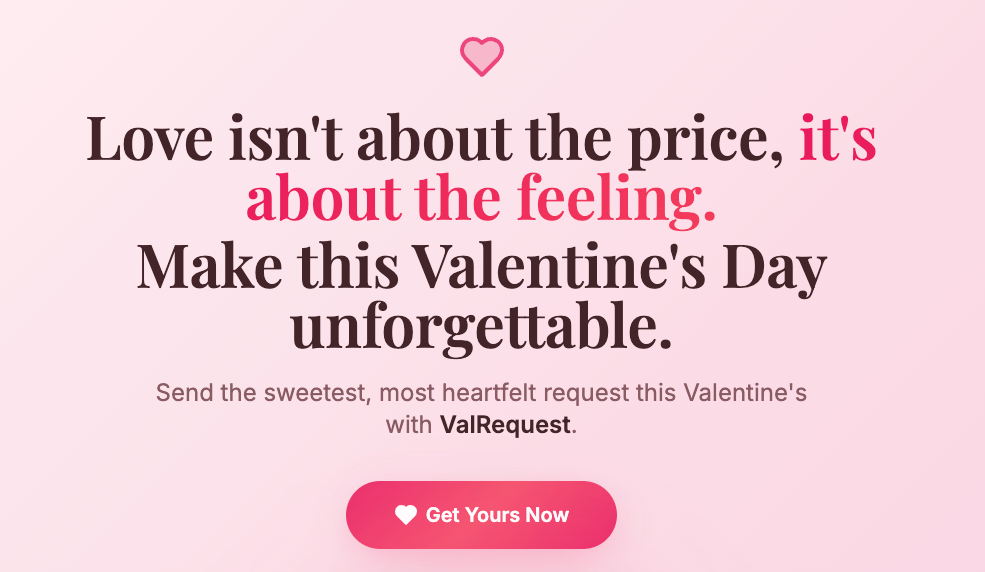Click the word 'Love' in the headline

(x=150, y=138)
